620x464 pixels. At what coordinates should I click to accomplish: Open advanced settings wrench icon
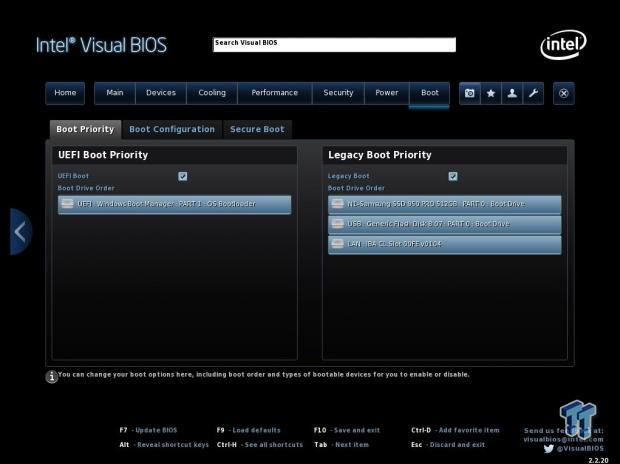(x=533, y=93)
